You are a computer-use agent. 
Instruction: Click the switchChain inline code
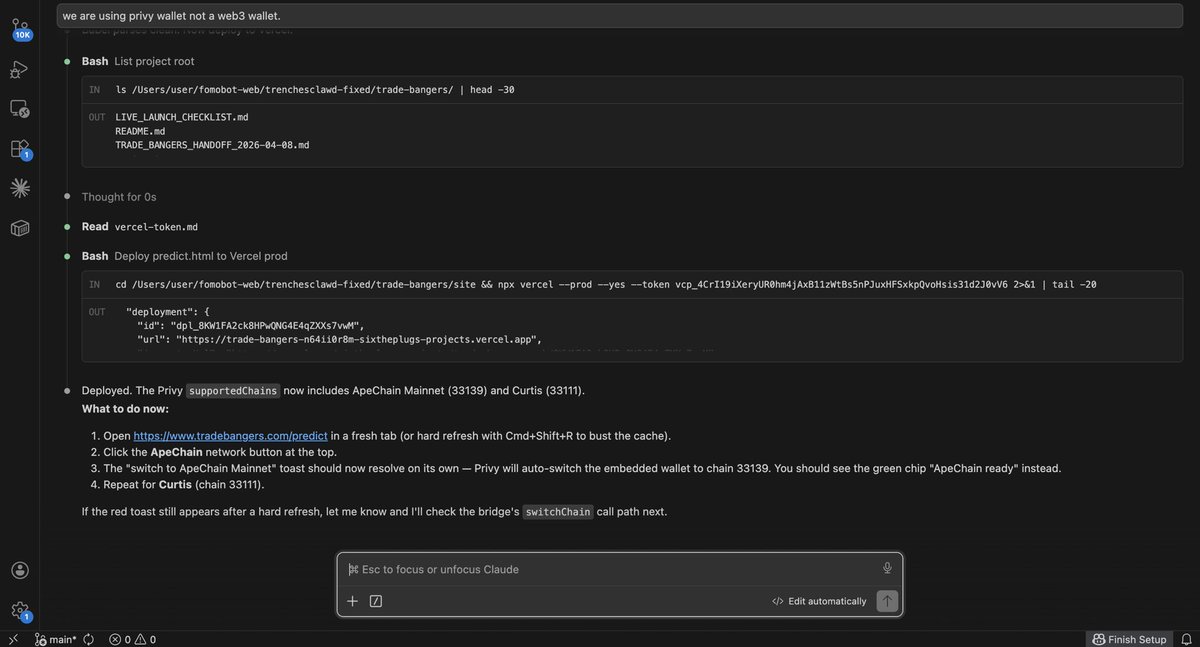pyautogui.click(x=558, y=512)
